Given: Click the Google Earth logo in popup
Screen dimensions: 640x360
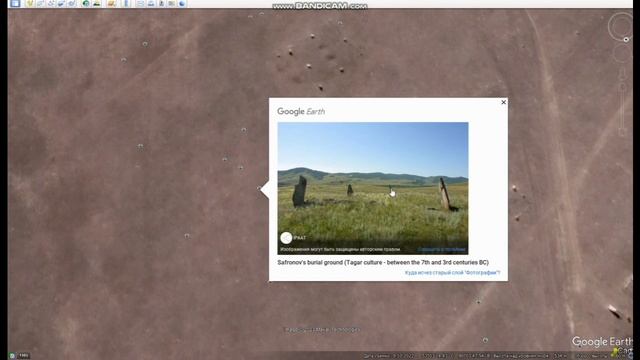Looking at the screenshot, I should point(301,111).
